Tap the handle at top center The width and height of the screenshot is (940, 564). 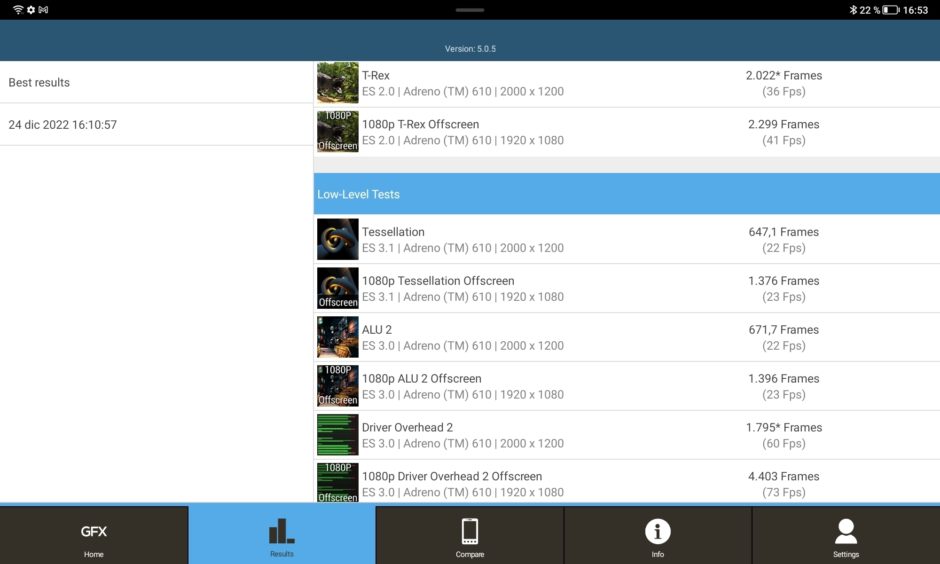pyautogui.click(x=469, y=10)
